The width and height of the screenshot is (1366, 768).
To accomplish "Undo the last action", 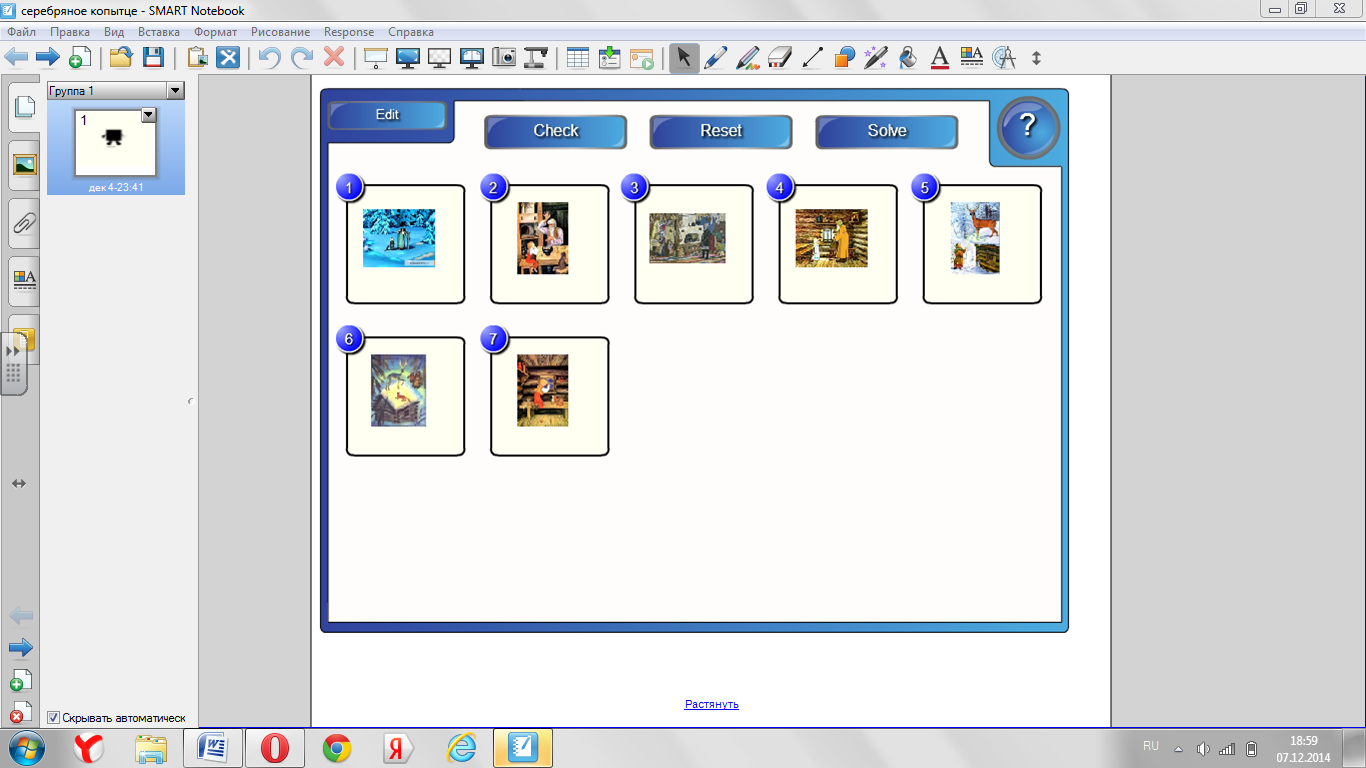I will click(x=269, y=57).
